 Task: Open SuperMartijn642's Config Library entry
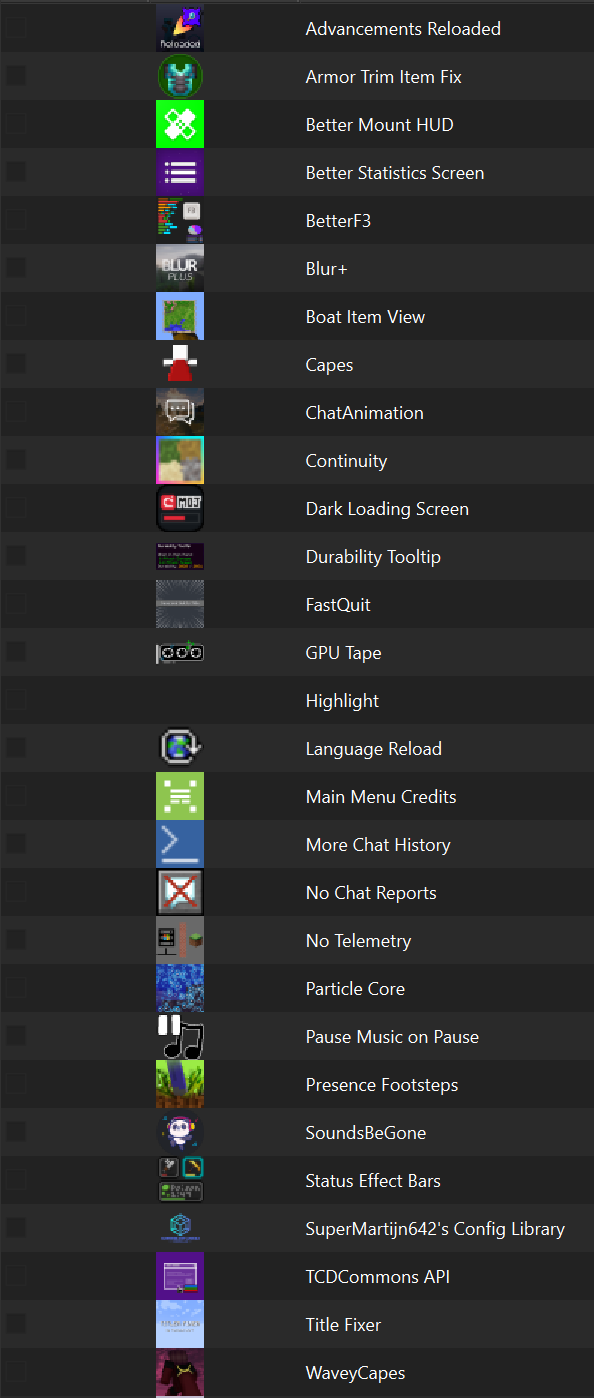coord(435,1229)
